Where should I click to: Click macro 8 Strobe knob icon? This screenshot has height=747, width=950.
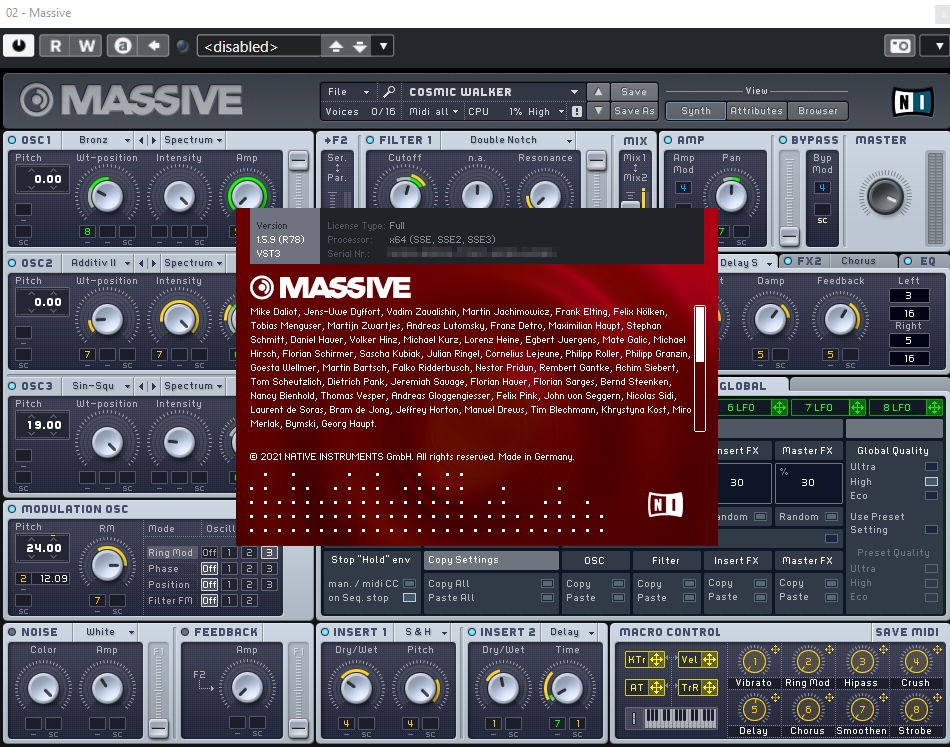coord(916,709)
